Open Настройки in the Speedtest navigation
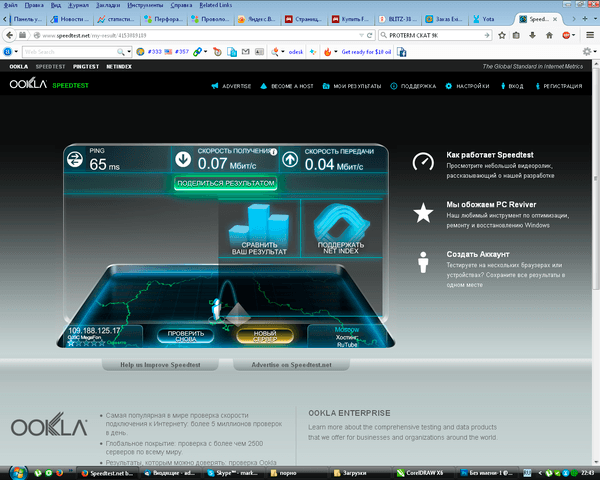Viewport: 600px width, 480px height. 468,86
